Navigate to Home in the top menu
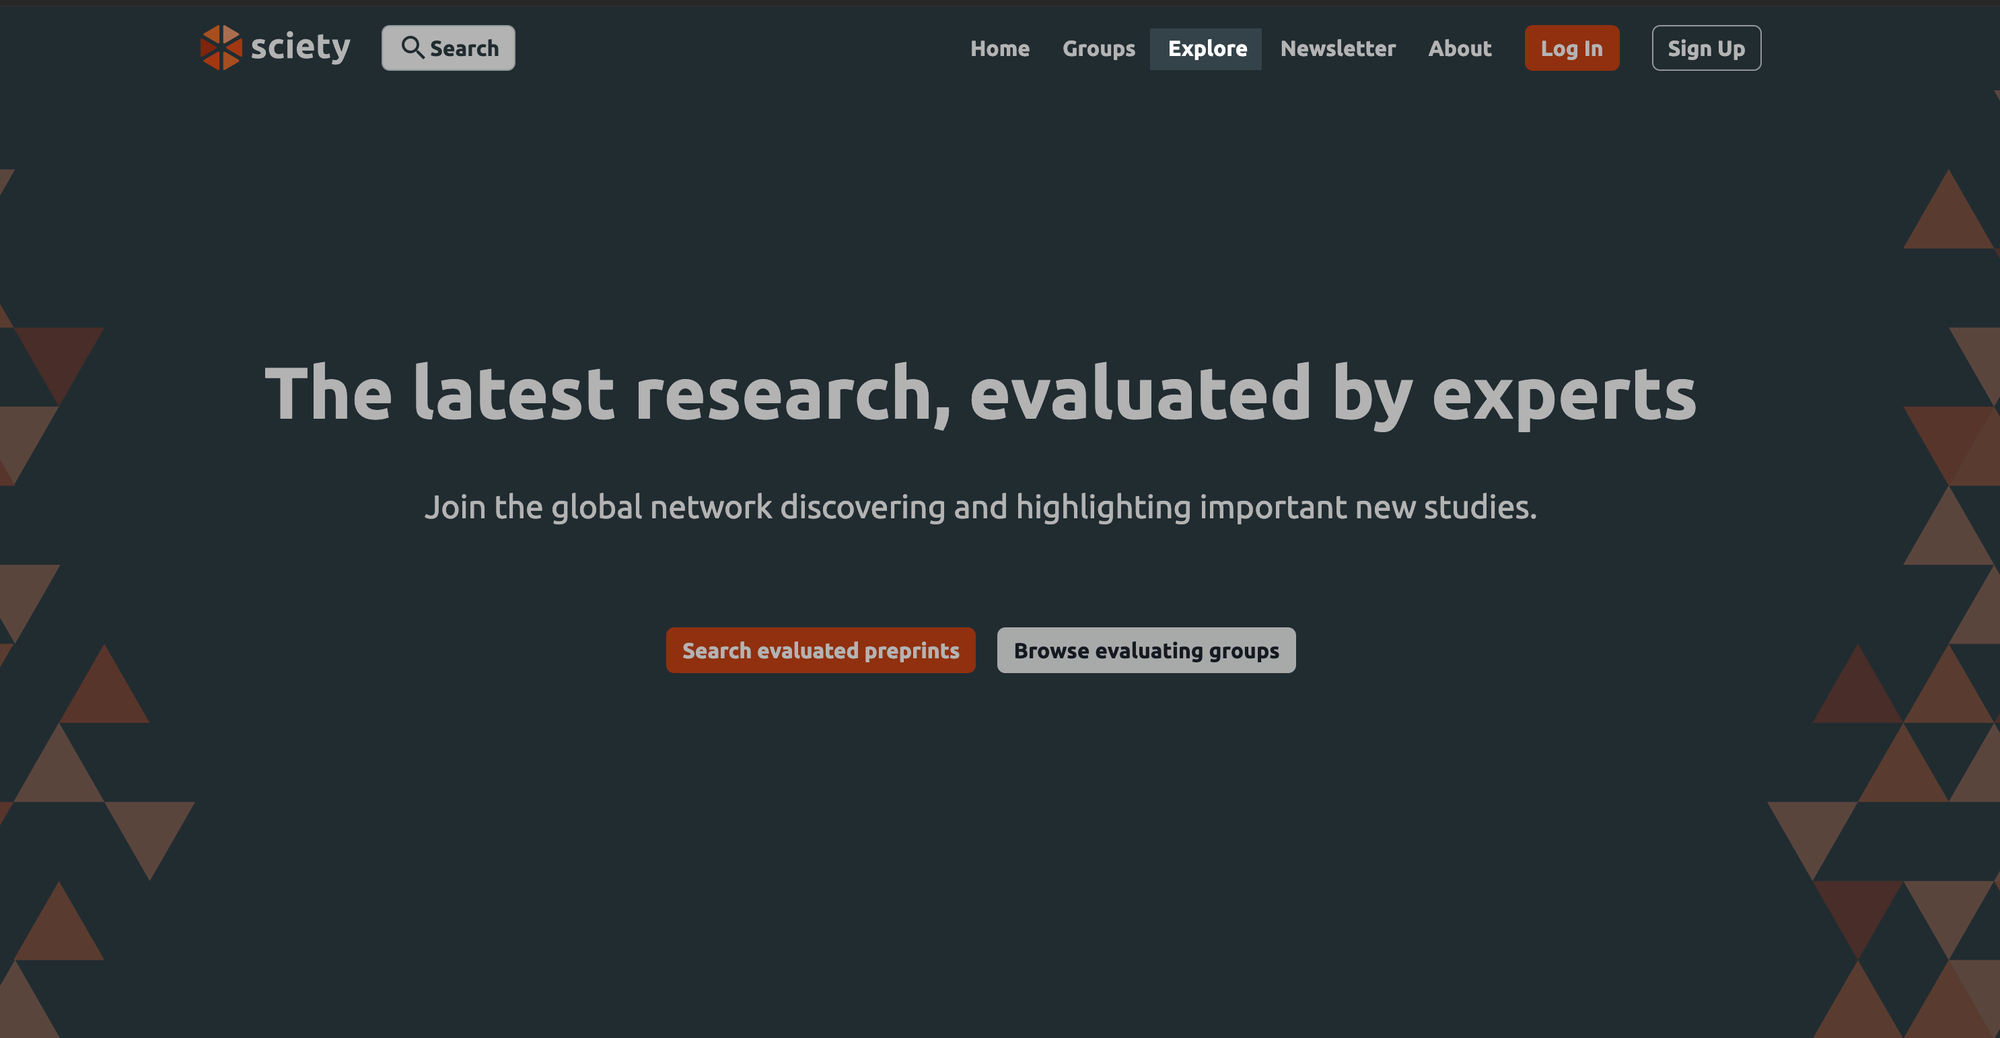This screenshot has width=2000, height=1038. [1000, 48]
